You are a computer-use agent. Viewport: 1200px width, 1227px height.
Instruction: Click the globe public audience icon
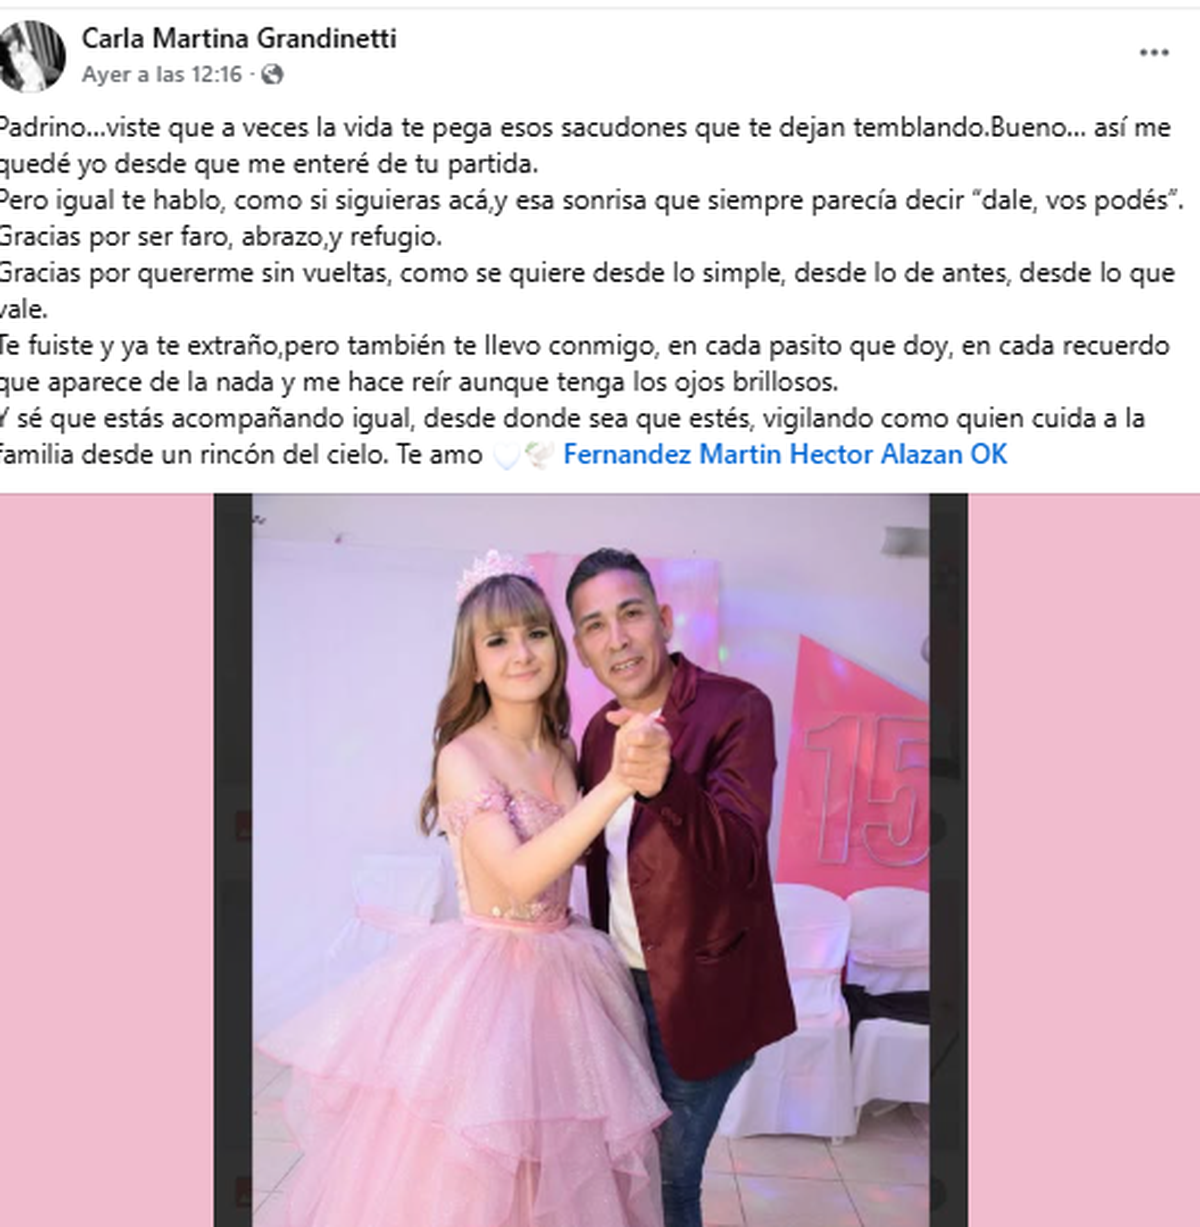[272, 75]
